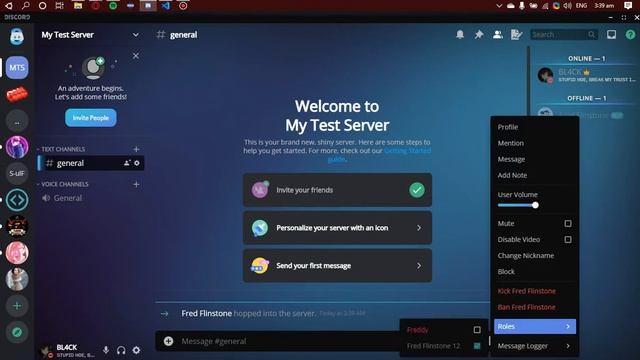This screenshot has width=640, height=360.
Task: Deafen with headphones icon
Action: click(x=121, y=350)
